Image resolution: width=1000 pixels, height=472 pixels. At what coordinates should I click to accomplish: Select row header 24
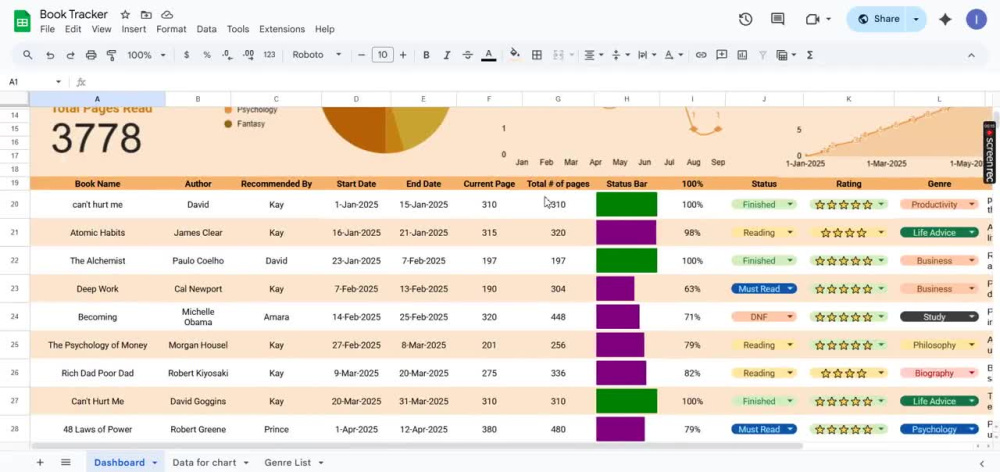click(15, 317)
